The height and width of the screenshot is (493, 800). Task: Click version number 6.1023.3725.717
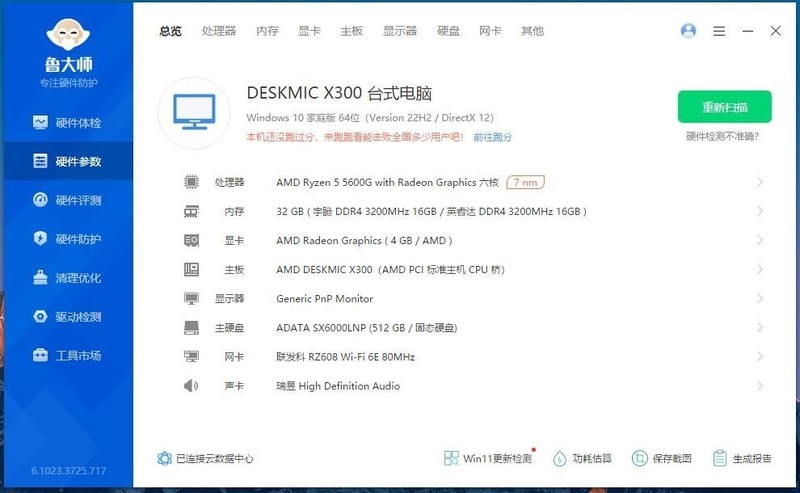click(68, 471)
